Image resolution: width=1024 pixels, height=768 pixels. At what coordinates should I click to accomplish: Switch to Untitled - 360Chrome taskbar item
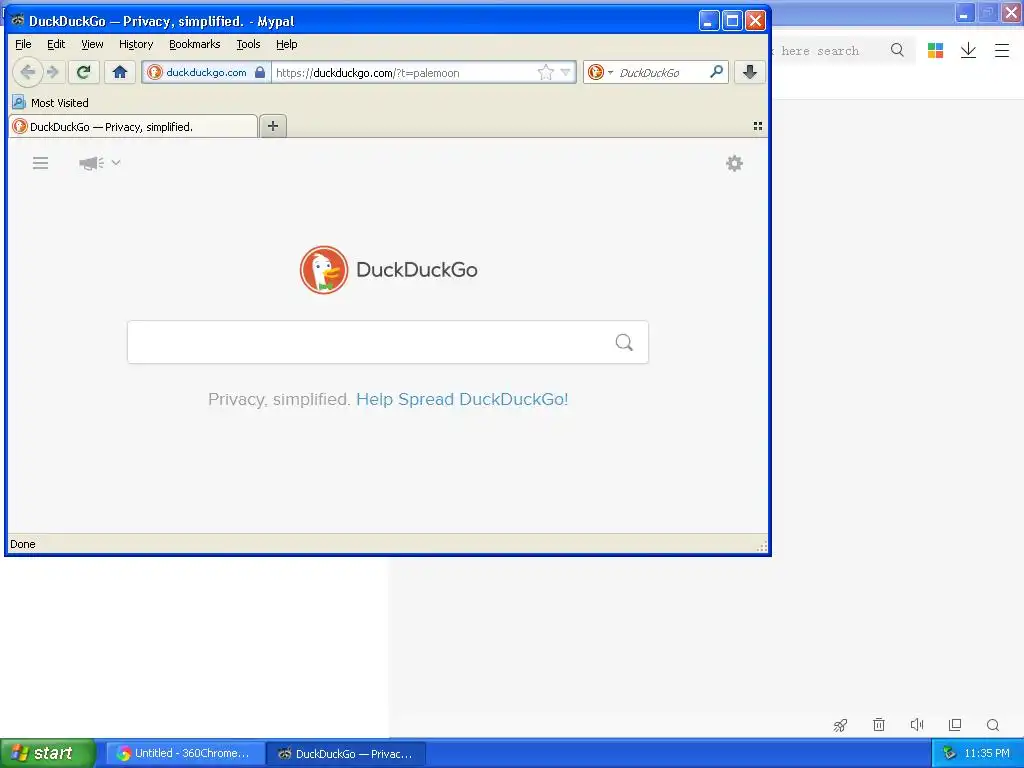tap(185, 753)
